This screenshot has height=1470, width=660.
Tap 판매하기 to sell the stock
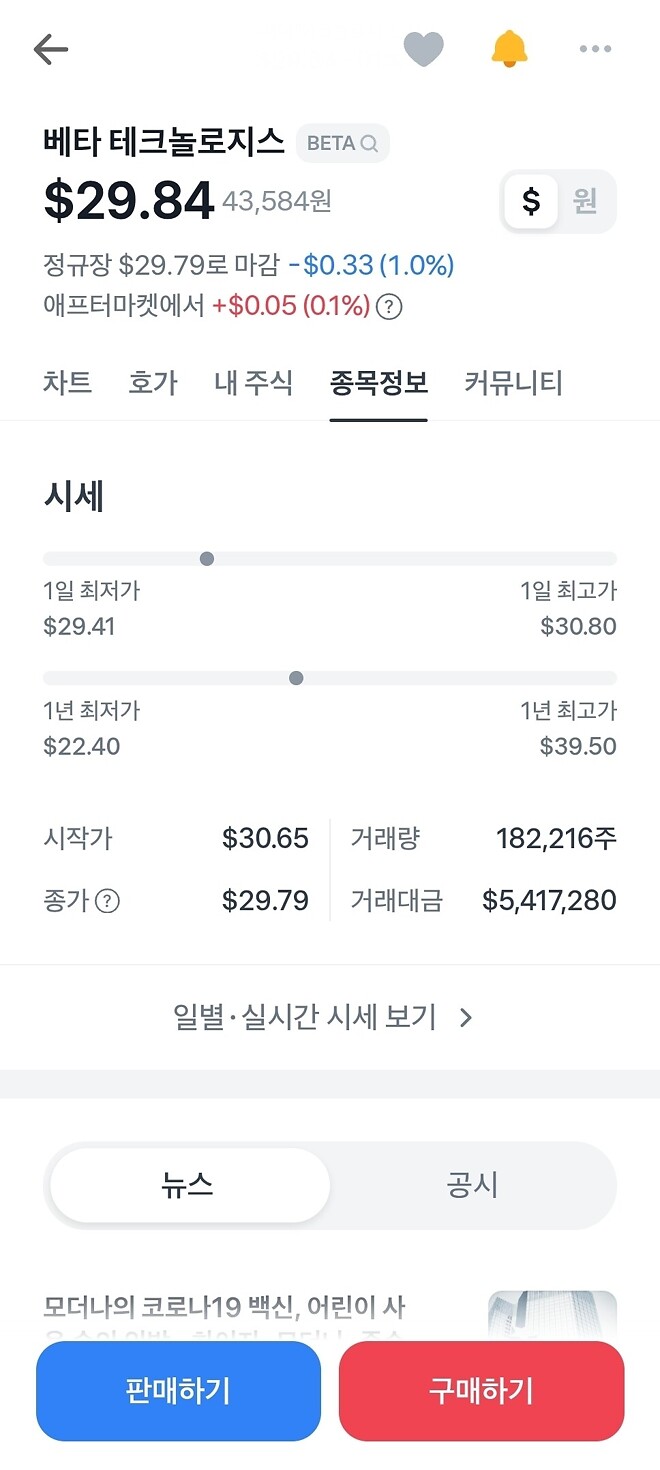(x=178, y=1391)
